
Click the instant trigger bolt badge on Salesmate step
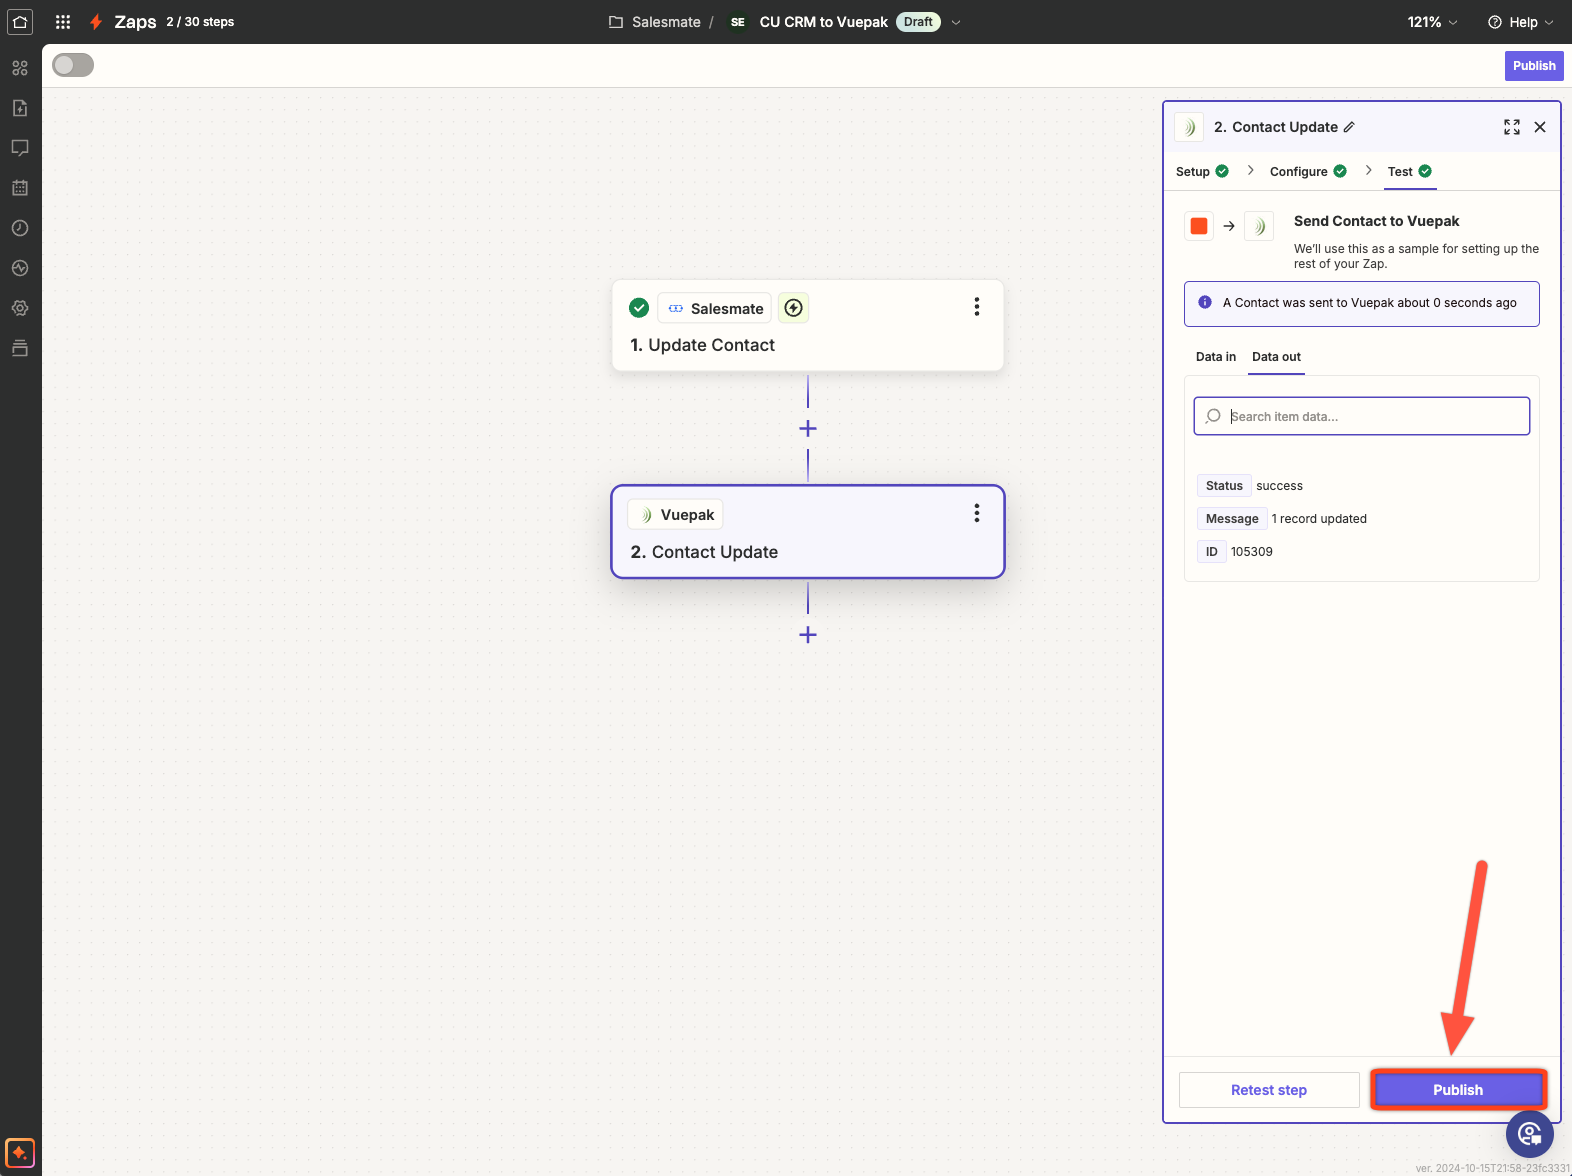[x=794, y=308]
